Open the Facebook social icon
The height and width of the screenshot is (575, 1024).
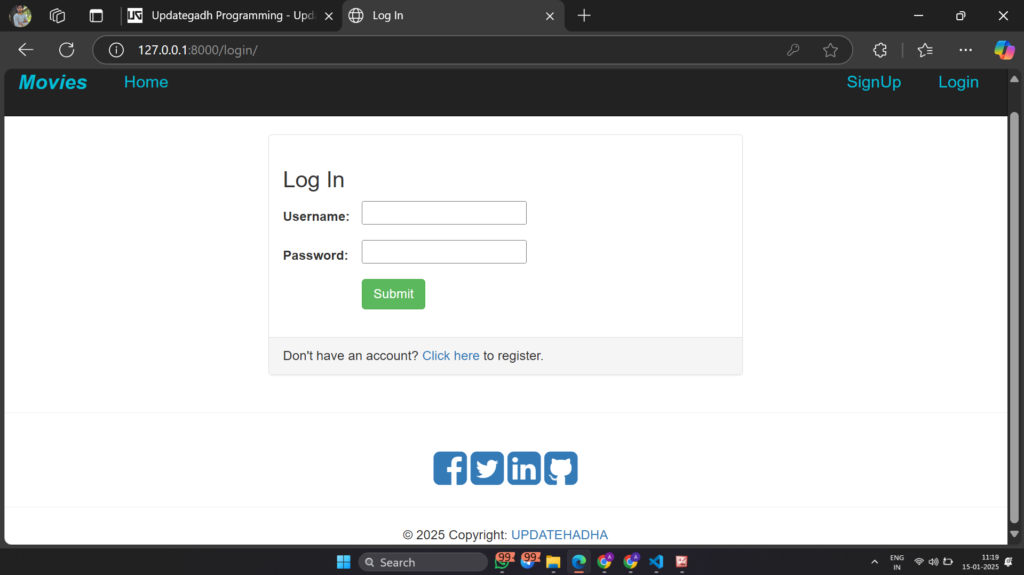coord(450,468)
